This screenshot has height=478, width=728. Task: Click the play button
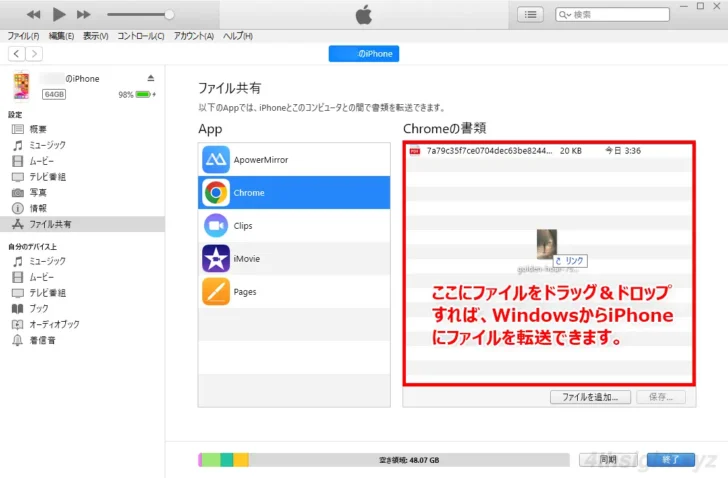click(58, 14)
